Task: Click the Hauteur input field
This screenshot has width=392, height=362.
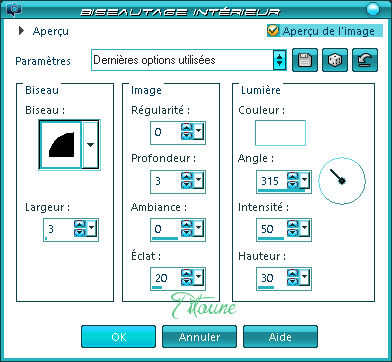Action: pyautogui.click(x=272, y=278)
